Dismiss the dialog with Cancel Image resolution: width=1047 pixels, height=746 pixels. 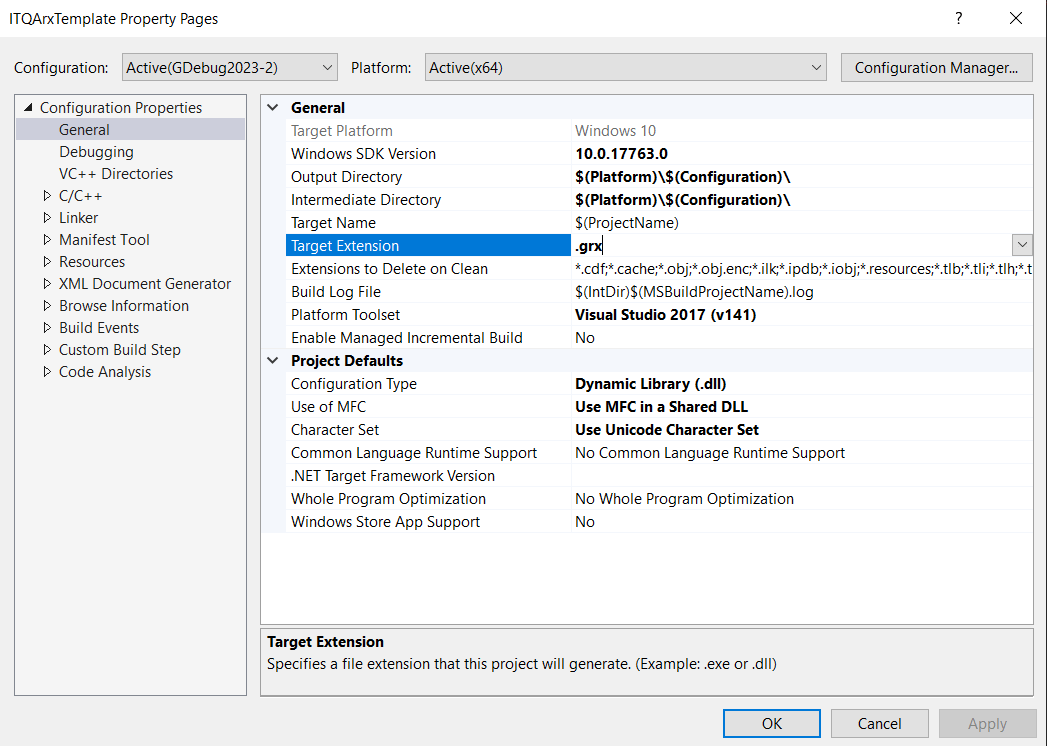point(879,723)
